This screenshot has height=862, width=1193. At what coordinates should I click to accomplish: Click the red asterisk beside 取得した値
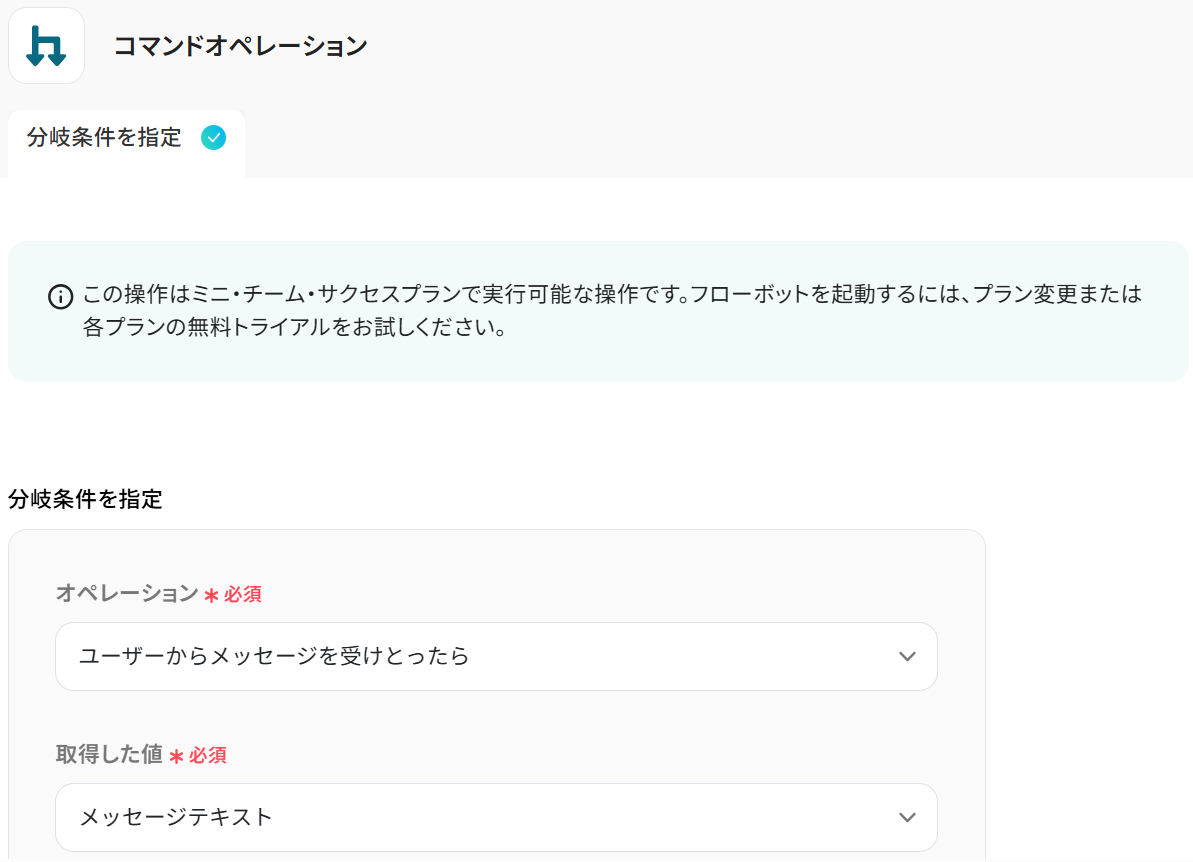coord(176,757)
